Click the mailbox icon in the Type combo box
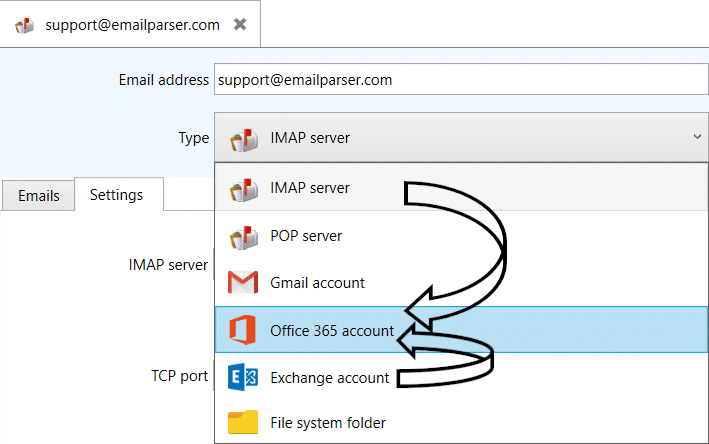 pos(244,139)
